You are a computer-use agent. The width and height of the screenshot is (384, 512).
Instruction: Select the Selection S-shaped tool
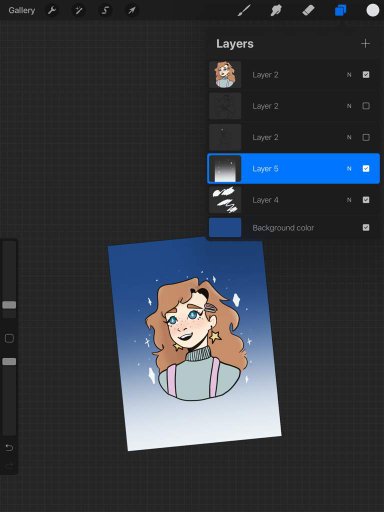point(105,10)
